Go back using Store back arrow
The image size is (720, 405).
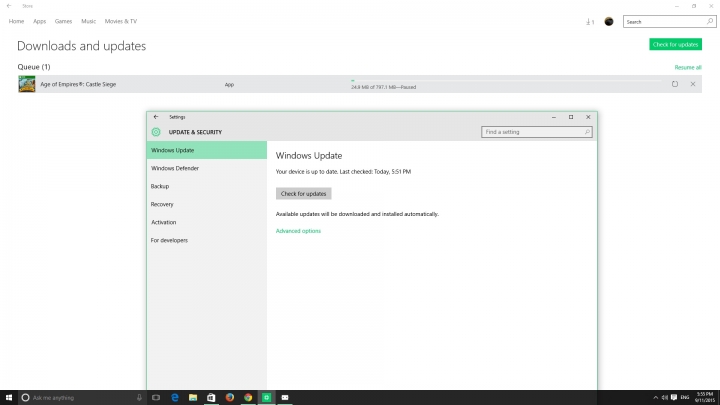click(x=9, y=6)
